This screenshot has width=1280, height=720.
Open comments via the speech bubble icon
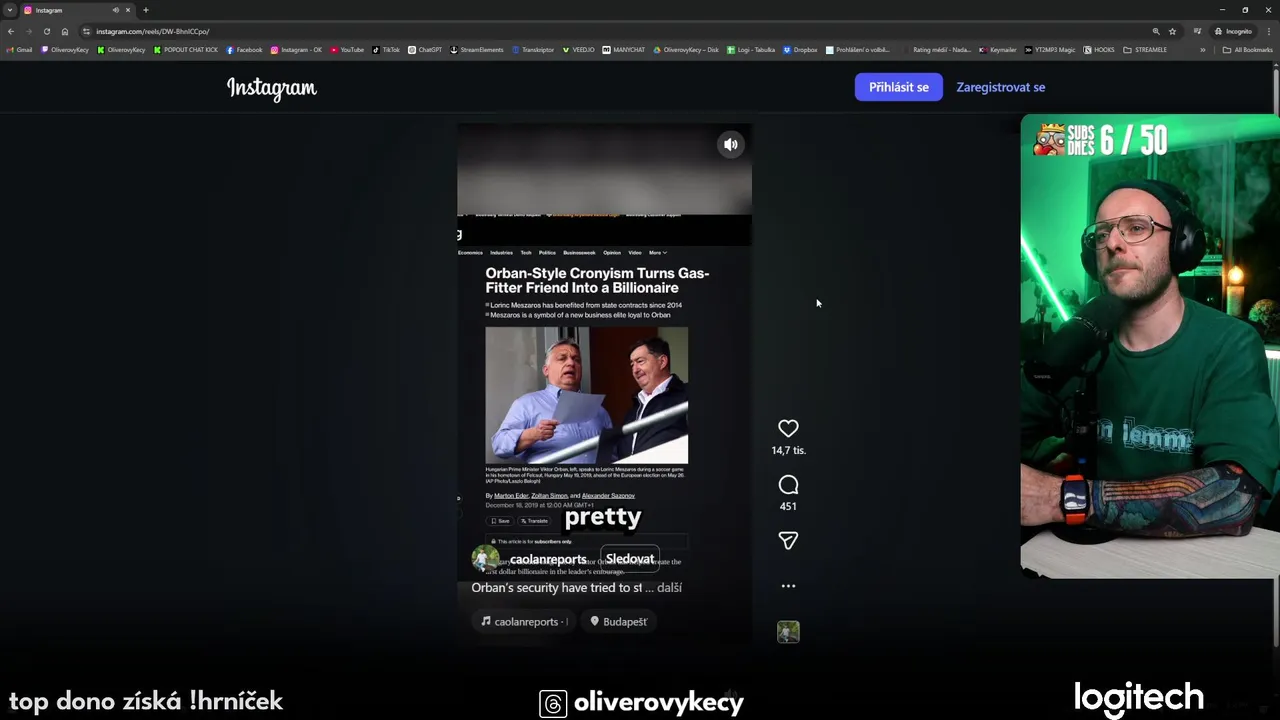click(x=788, y=485)
